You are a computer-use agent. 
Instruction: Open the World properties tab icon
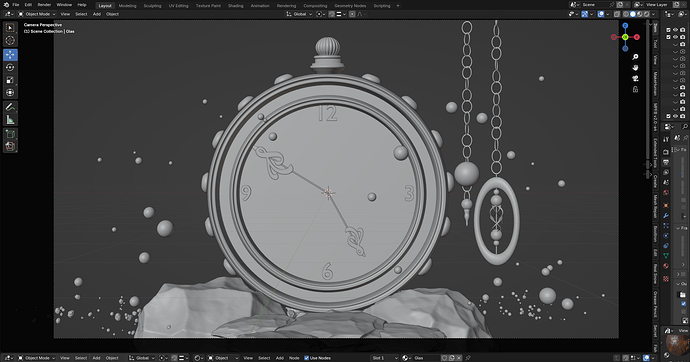666,192
